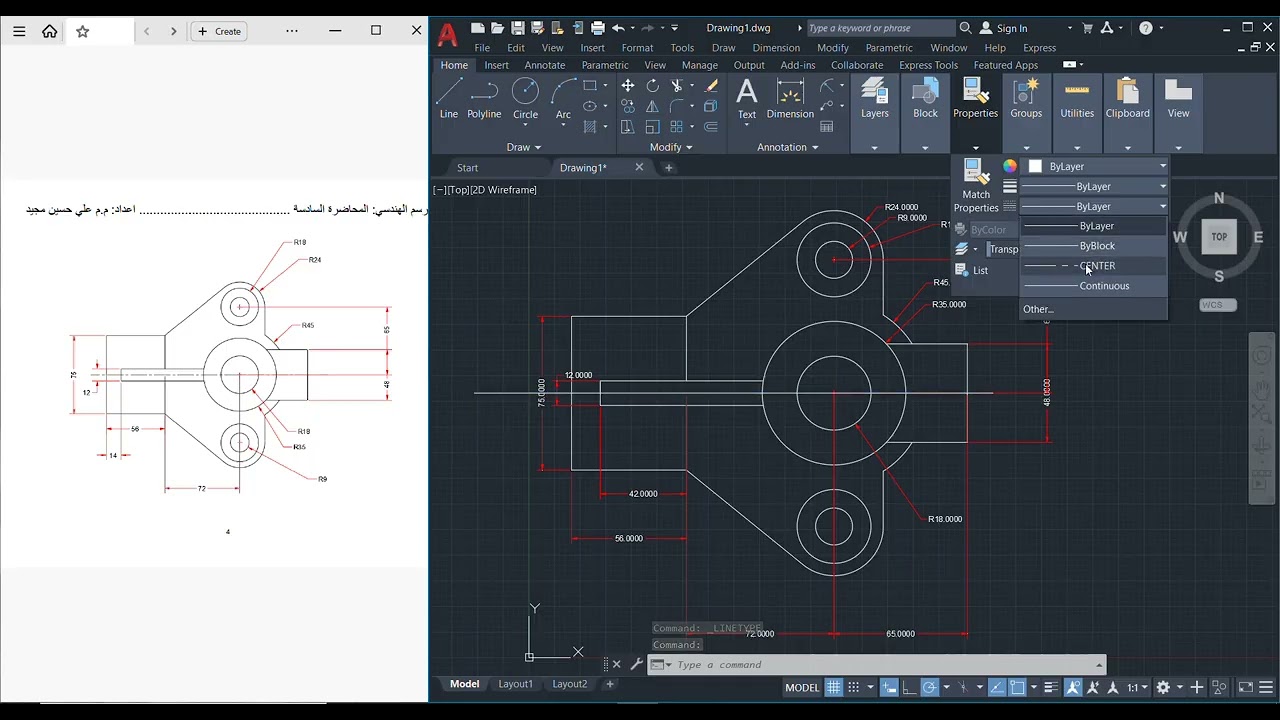Click the Offset tool icon
The image size is (1280, 720).
711,127
